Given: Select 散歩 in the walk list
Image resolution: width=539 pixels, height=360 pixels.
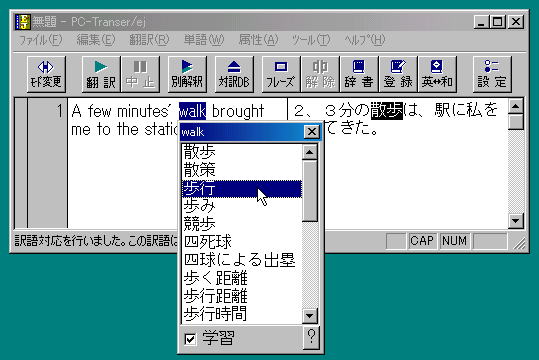Looking at the screenshot, I should [242, 152].
